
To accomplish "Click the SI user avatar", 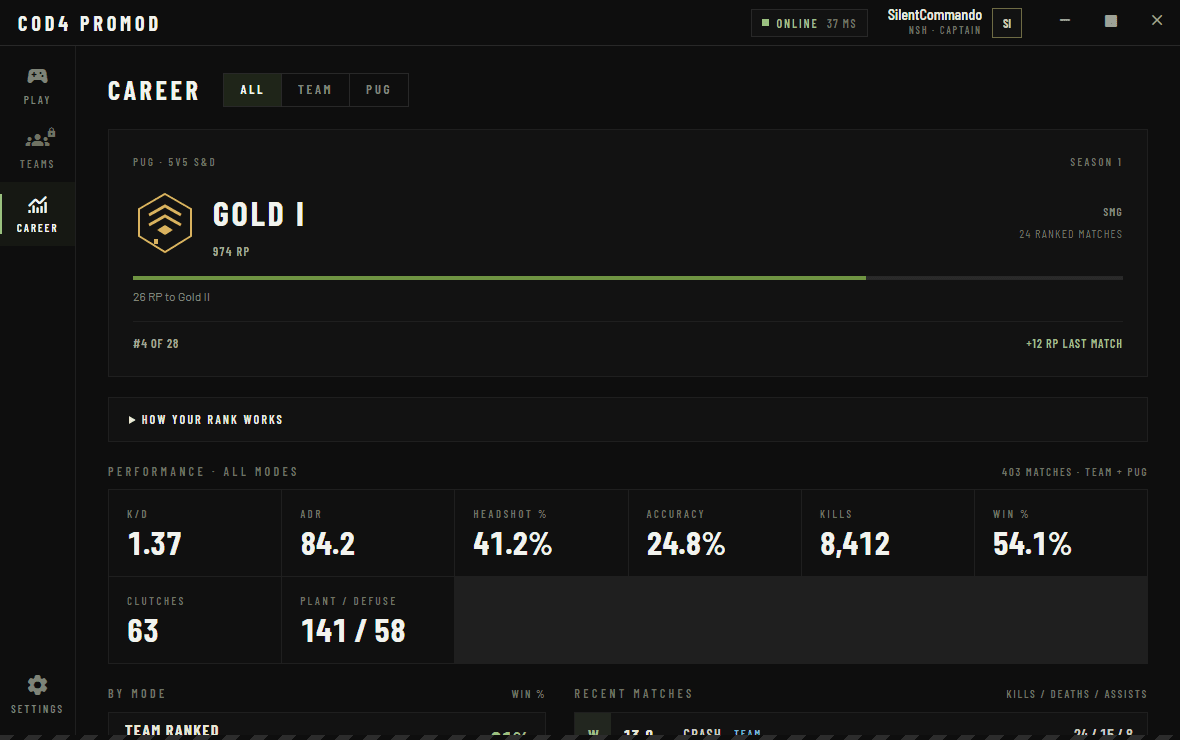I will click(1006, 23).
